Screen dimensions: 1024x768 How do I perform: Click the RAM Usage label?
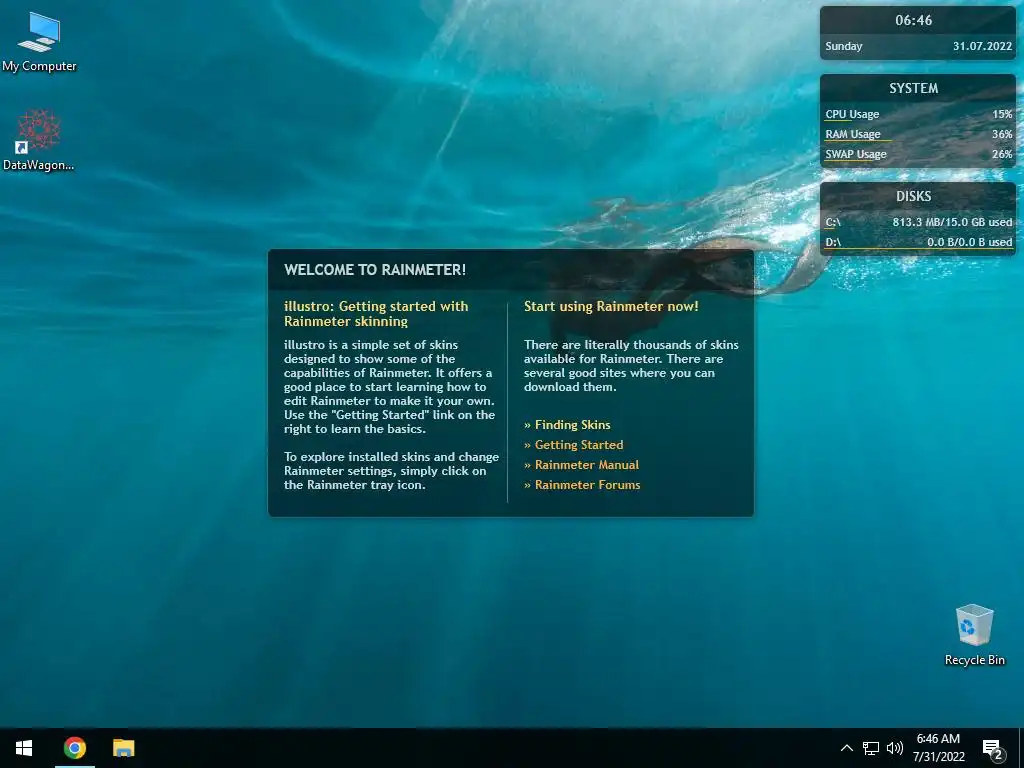pyautogui.click(x=853, y=135)
